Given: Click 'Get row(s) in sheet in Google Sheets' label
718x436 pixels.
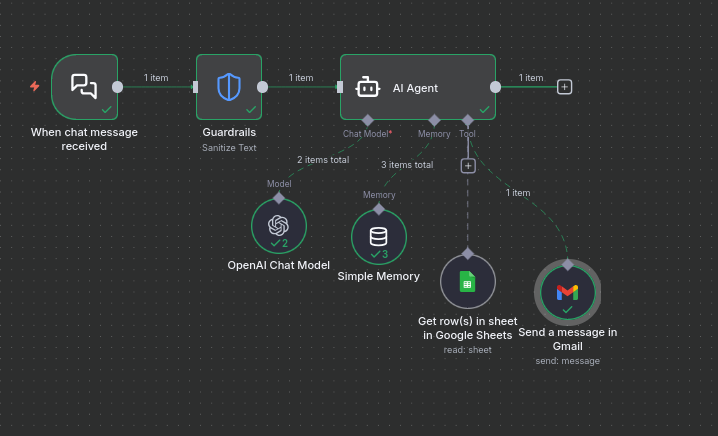Looking at the screenshot, I should 468,328.
